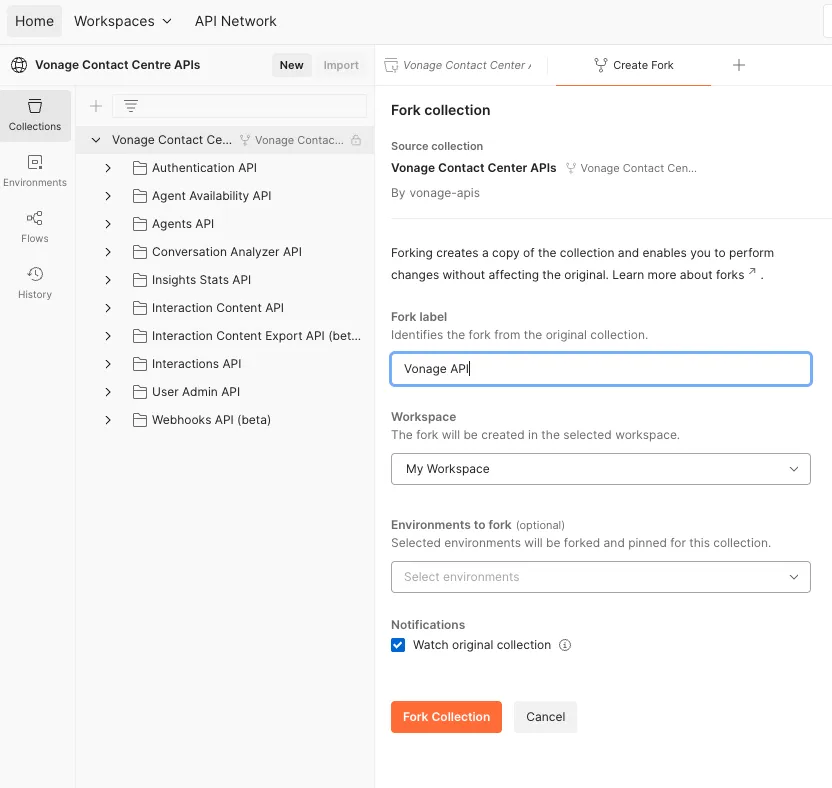Click the Fork Collection button
This screenshot has width=832, height=788.
pos(446,717)
